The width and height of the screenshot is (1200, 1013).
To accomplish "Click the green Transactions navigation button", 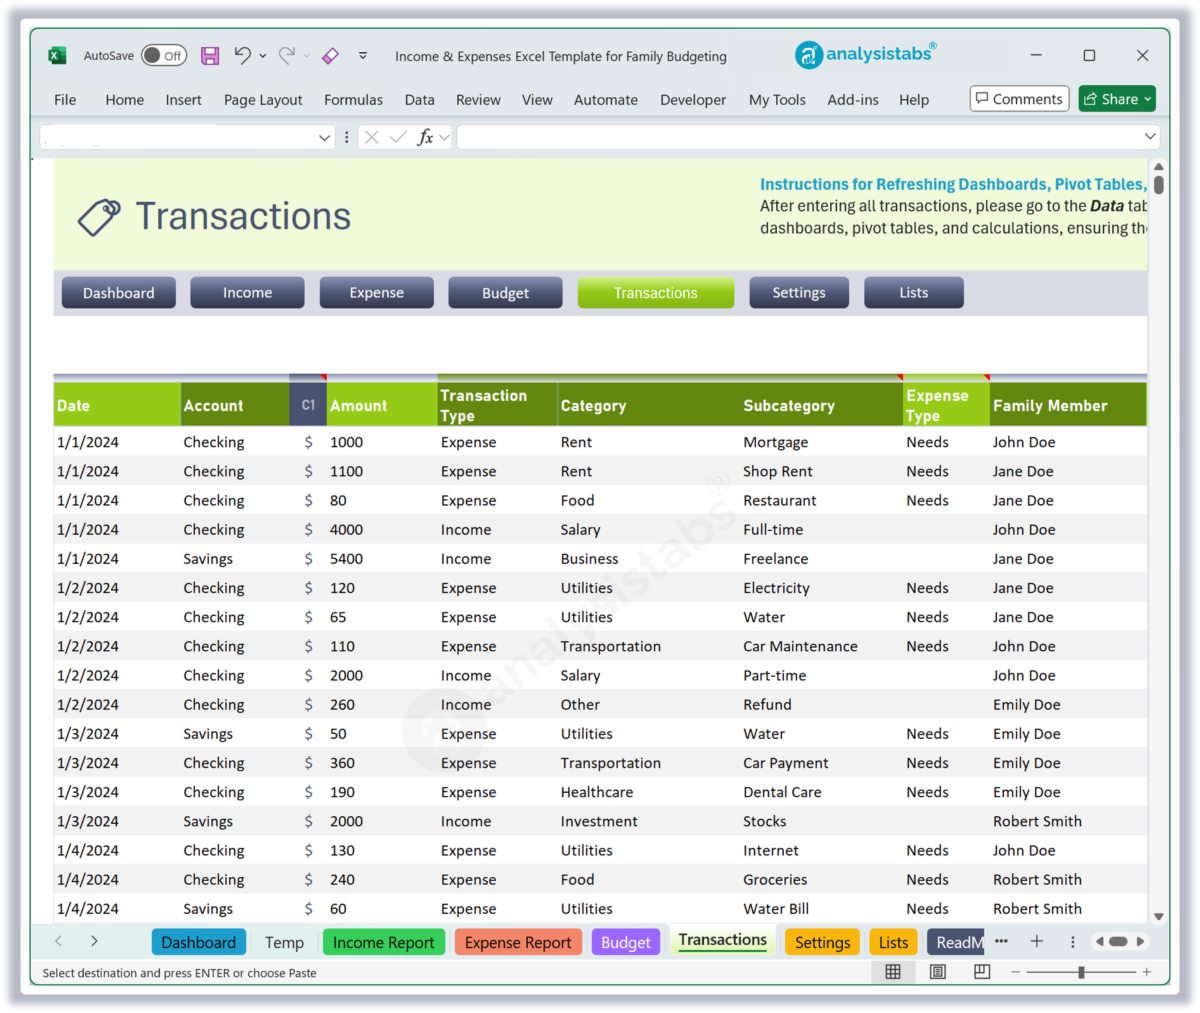I will click(655, 292).
